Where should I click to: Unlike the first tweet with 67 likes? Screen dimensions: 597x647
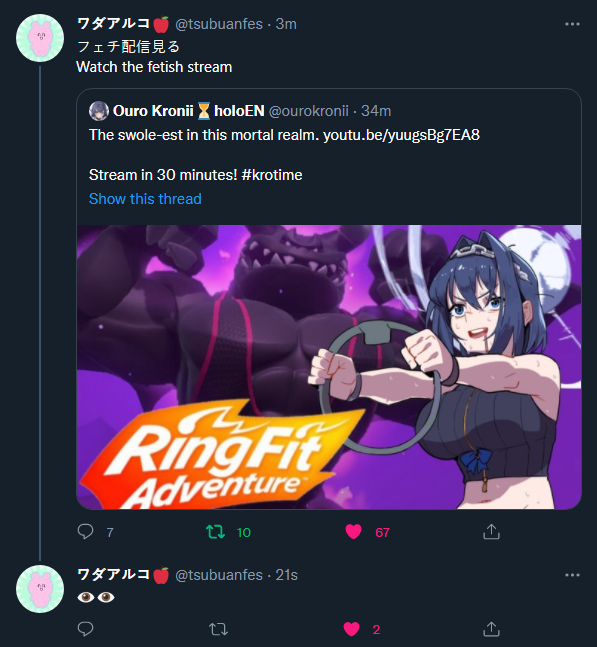353,532
